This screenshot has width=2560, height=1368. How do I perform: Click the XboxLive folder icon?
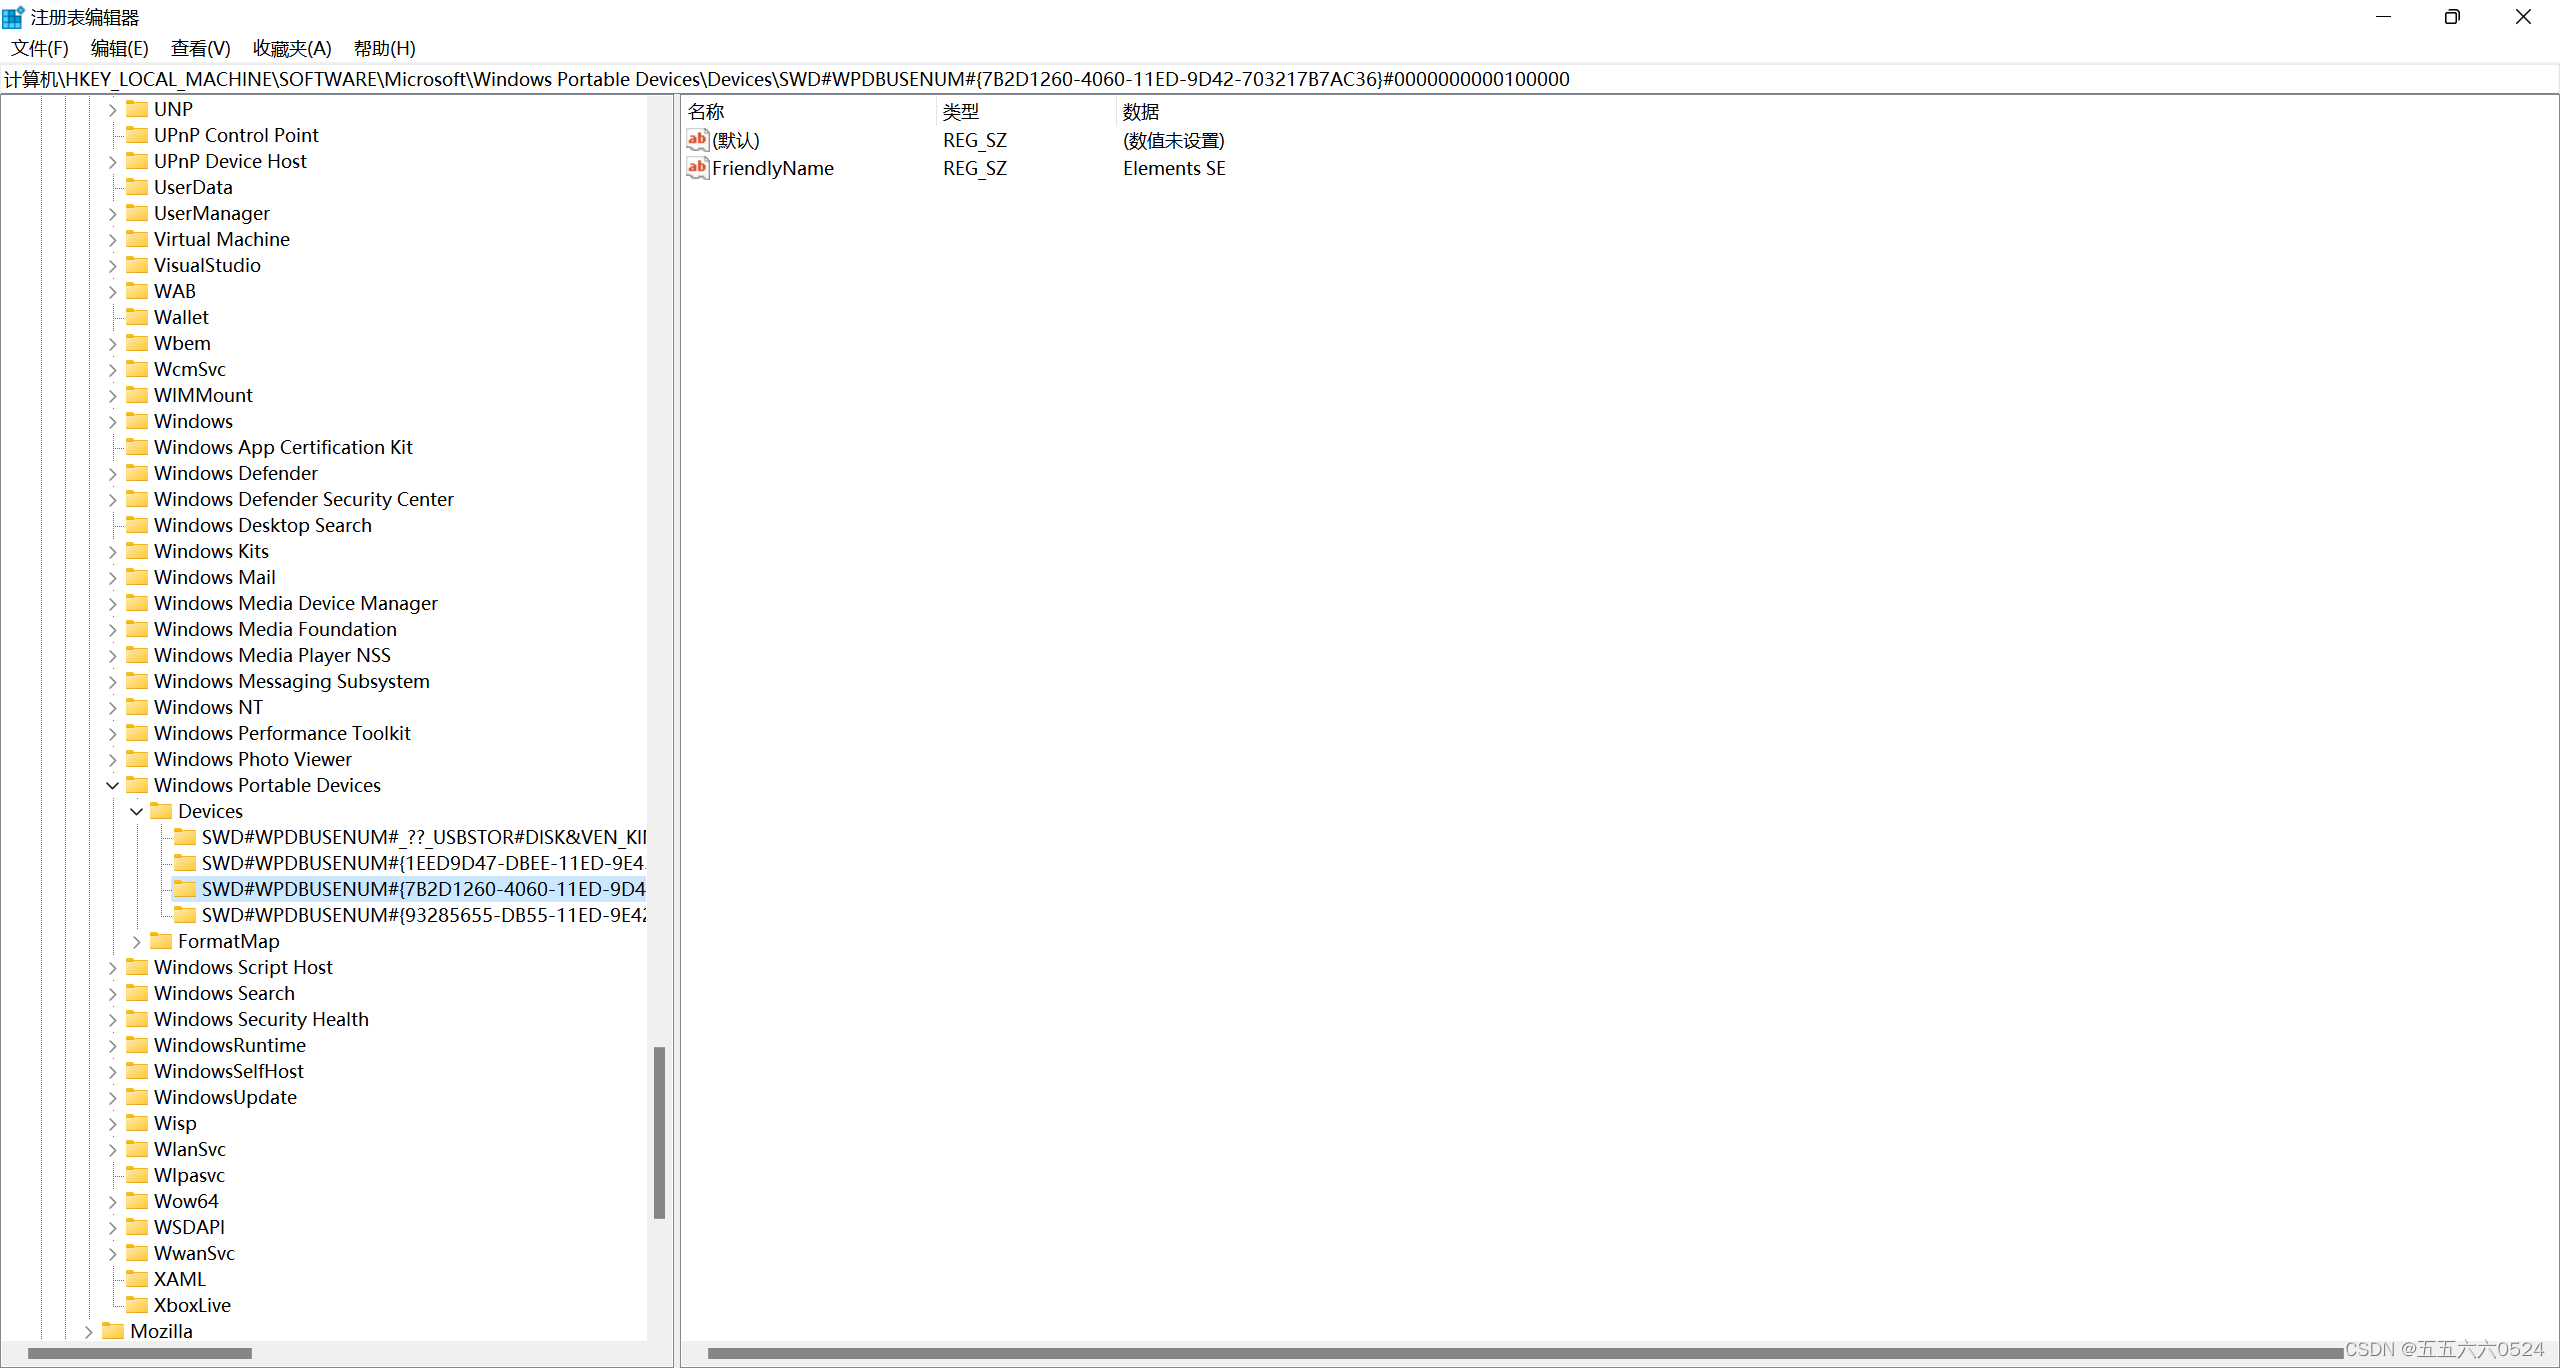click(x=137, y=1305)
